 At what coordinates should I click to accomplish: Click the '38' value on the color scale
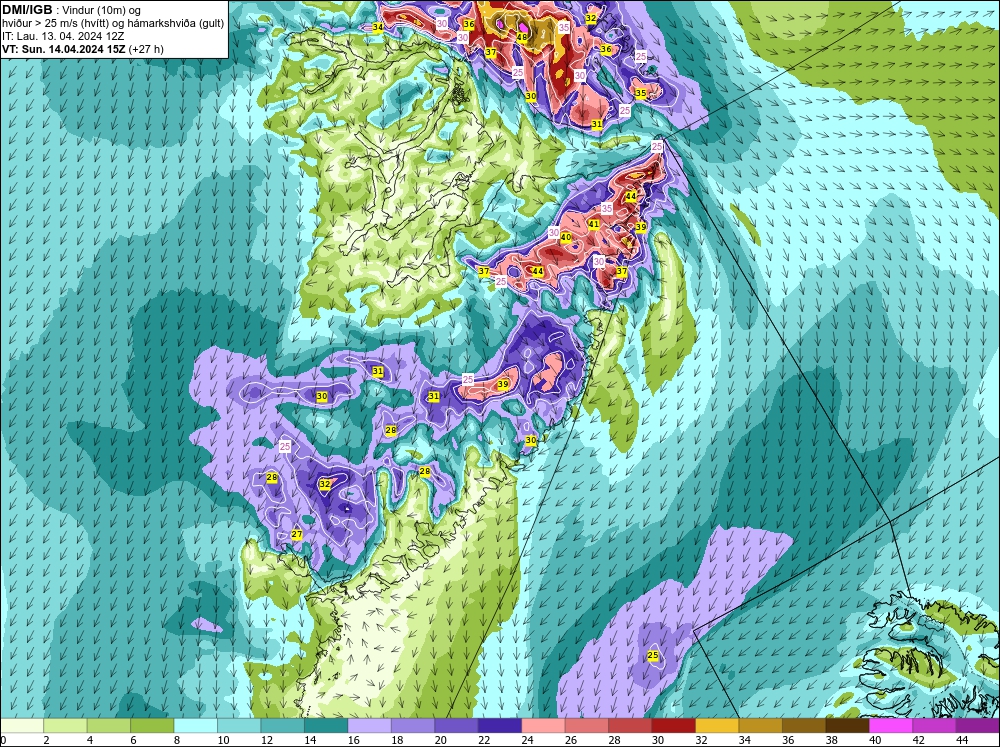click(x=831, y=740)
